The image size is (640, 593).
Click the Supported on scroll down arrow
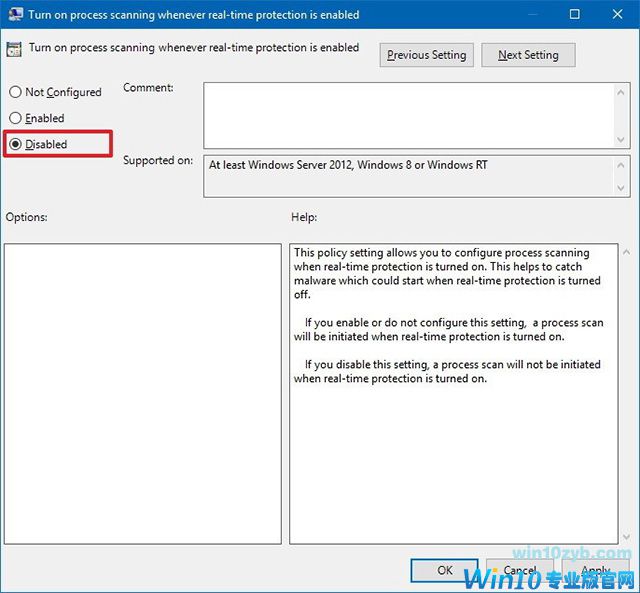(x=621, y=188)
